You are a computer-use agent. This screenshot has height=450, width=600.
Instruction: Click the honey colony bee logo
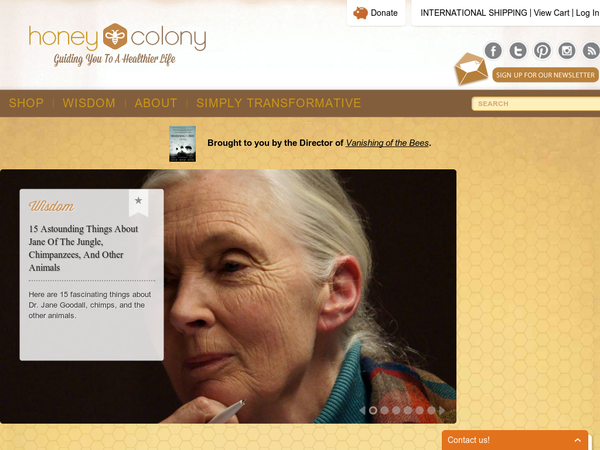coord(115,36)
